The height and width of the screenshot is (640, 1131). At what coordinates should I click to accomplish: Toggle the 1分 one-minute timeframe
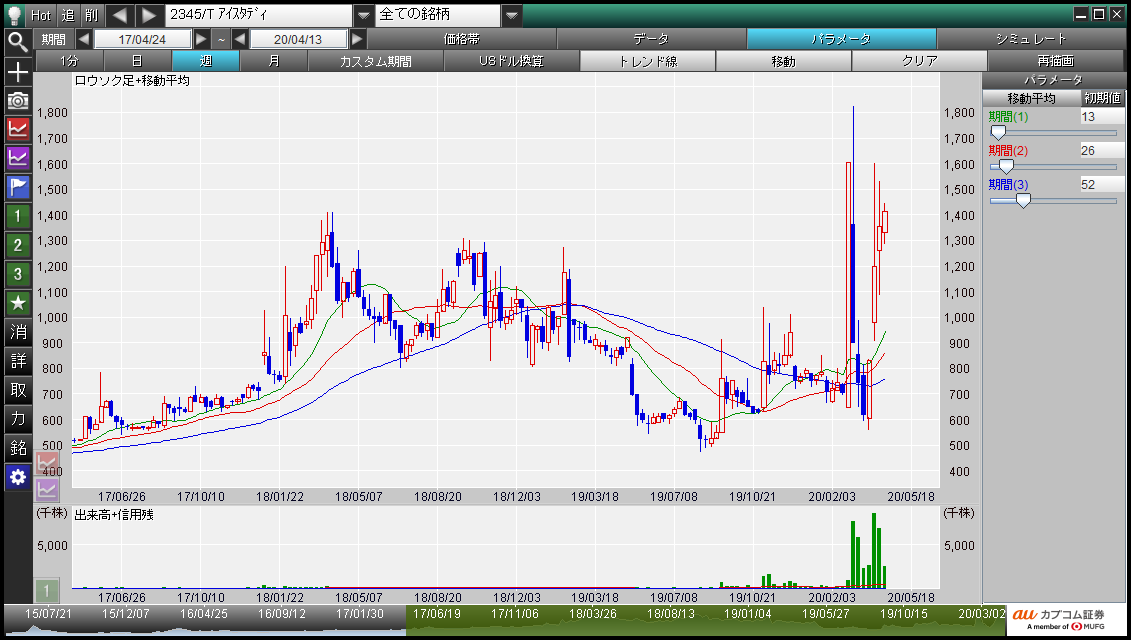(x=68, y=61)
